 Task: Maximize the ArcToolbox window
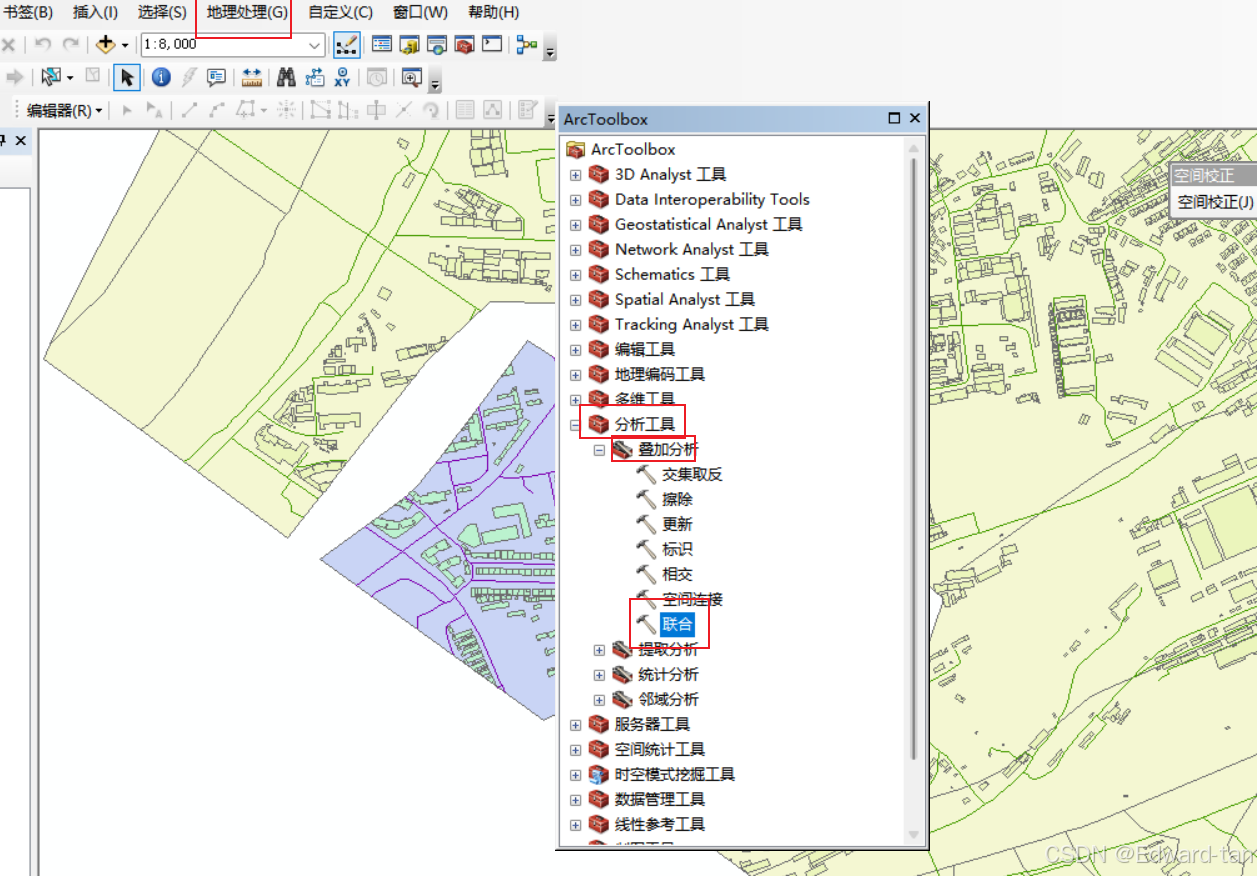(894, 118)
